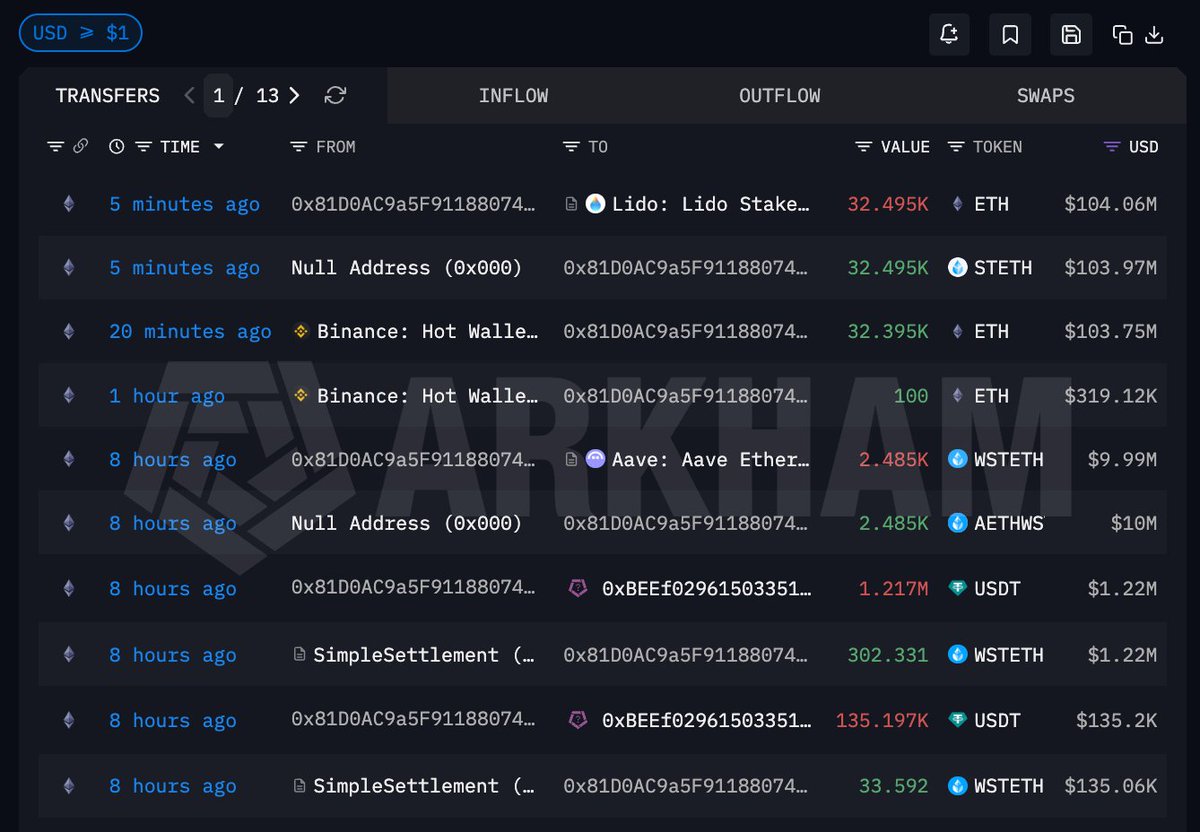Open the TOKEN column filter
1200x832 pixels.
click(x=955, y=147)
